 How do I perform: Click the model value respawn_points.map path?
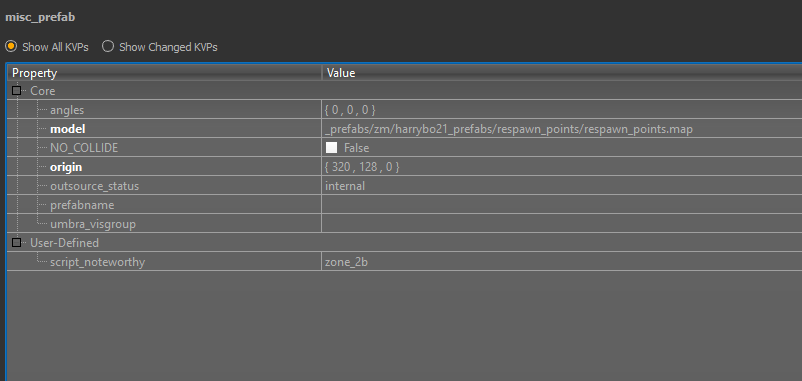509,129
